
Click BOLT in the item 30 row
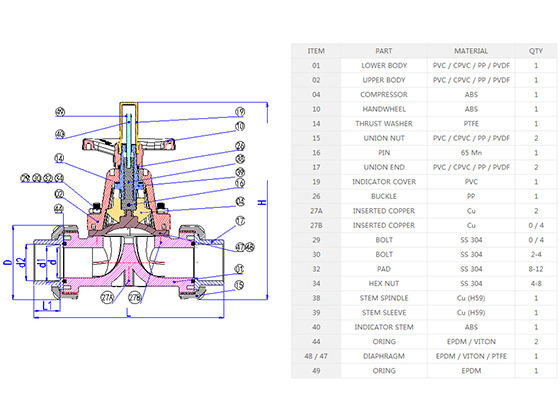[x=384, y=255]
